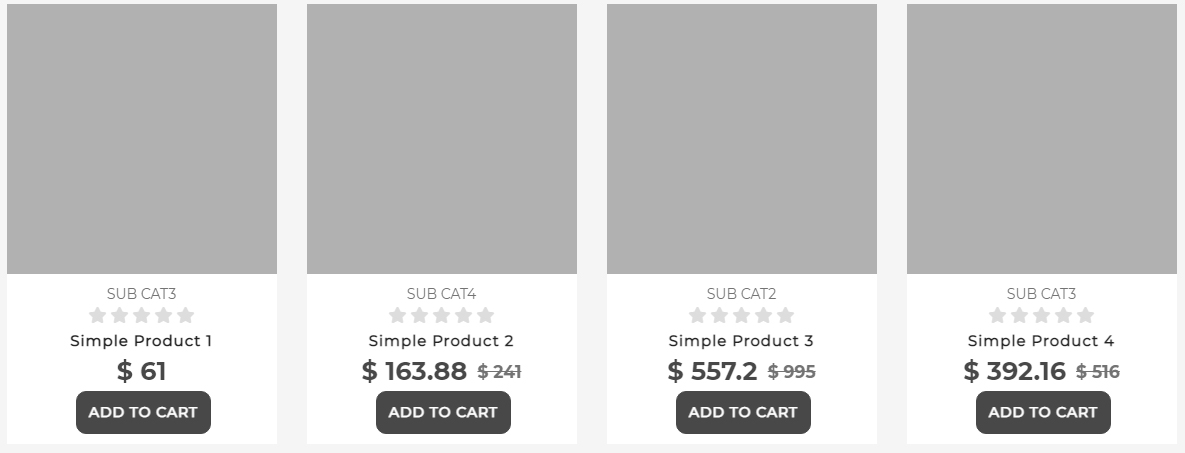Open SUB CAT4 category link

441,294
